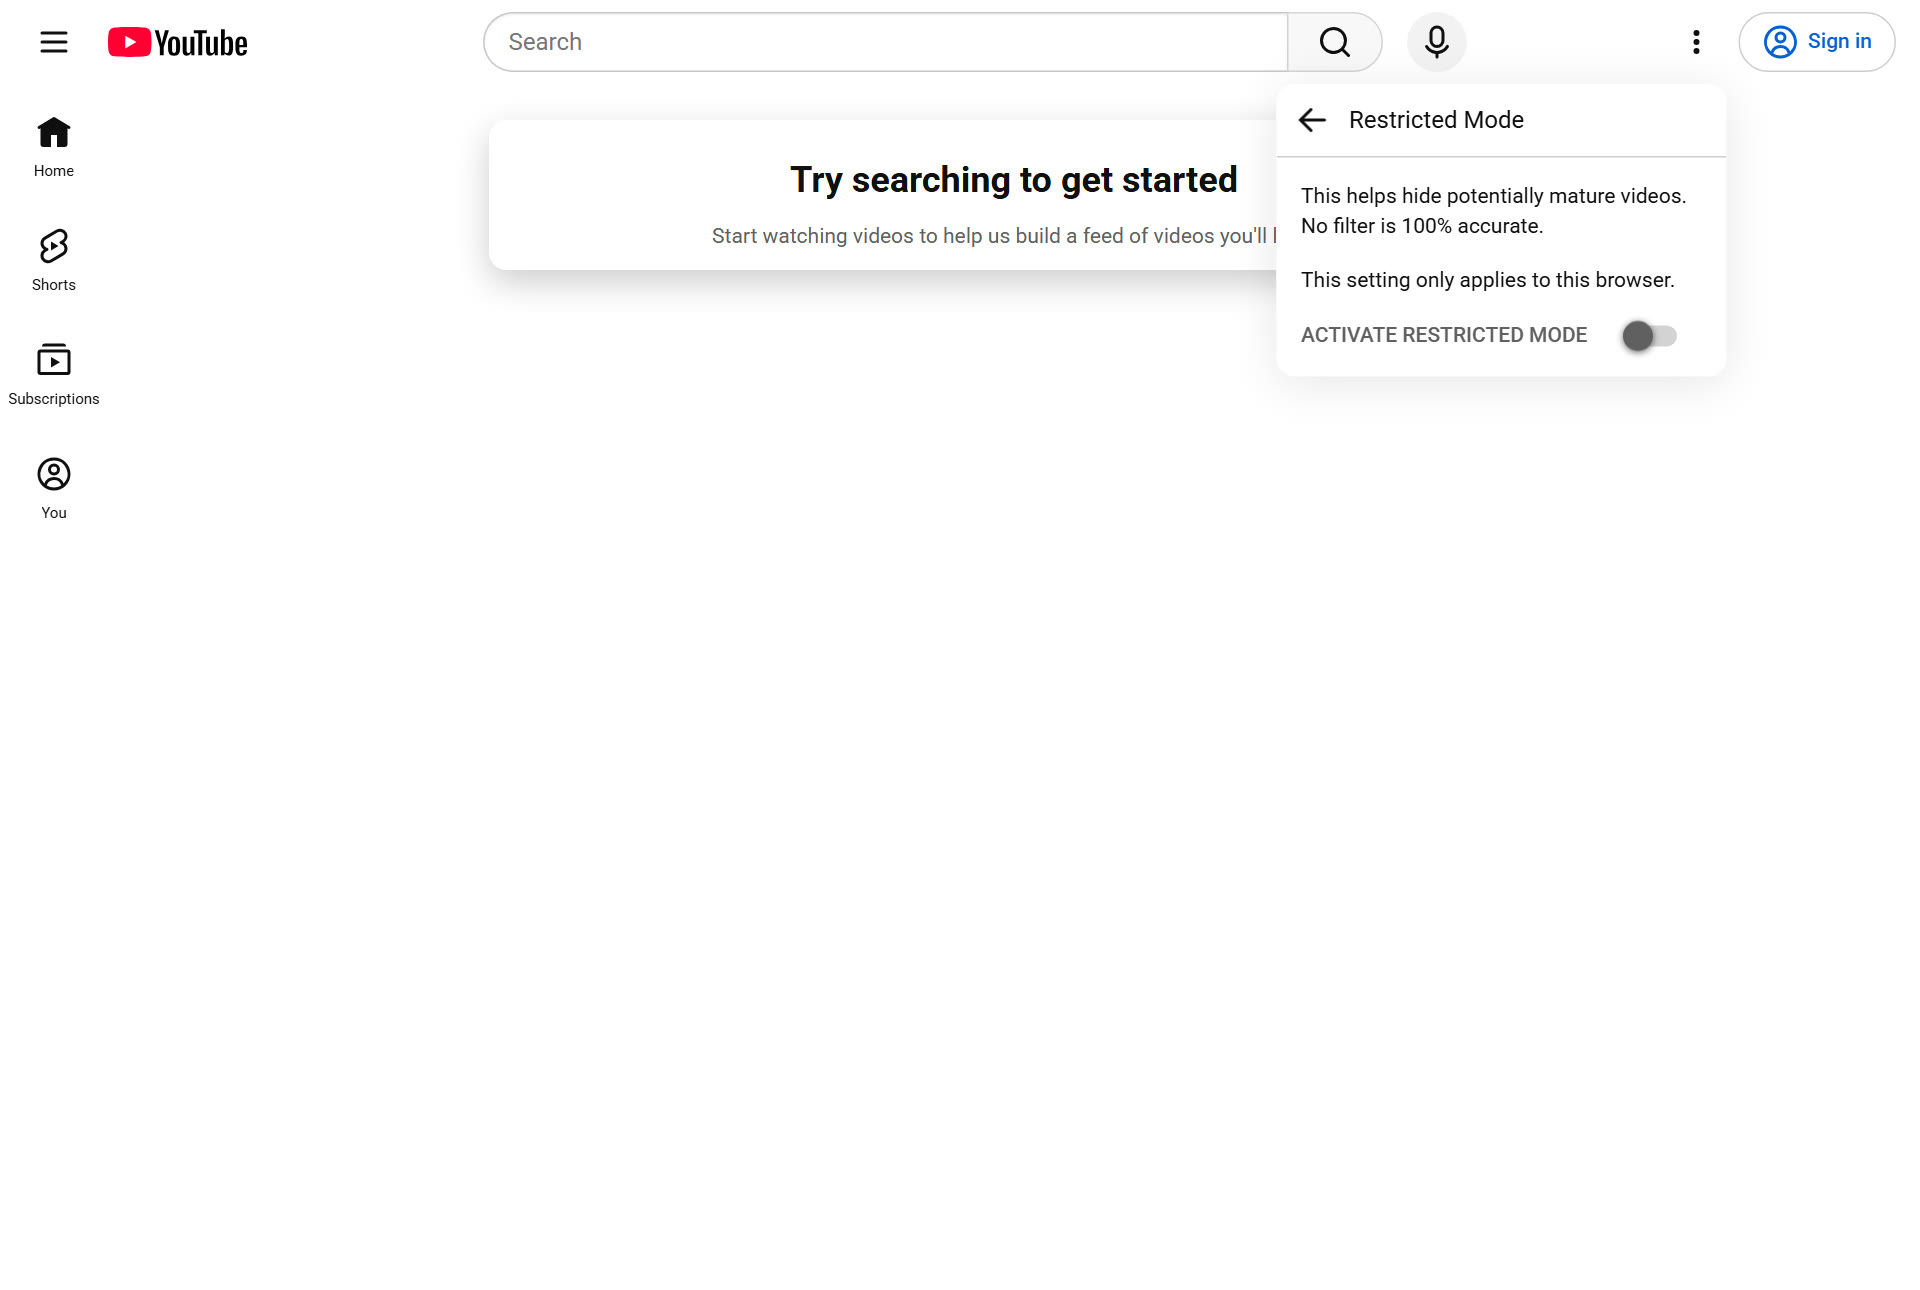Go to Home in sidebar
Image resolution: width=1920 pixels, height=1290 pixels.
click(54, 147)
